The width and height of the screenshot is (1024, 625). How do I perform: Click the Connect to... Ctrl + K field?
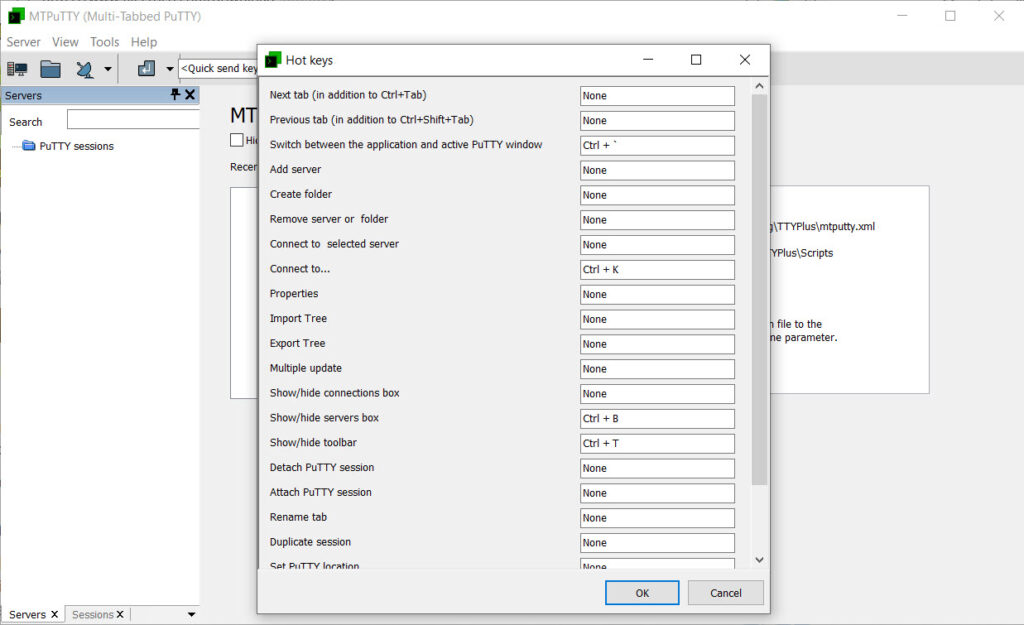tap(657, 270)
